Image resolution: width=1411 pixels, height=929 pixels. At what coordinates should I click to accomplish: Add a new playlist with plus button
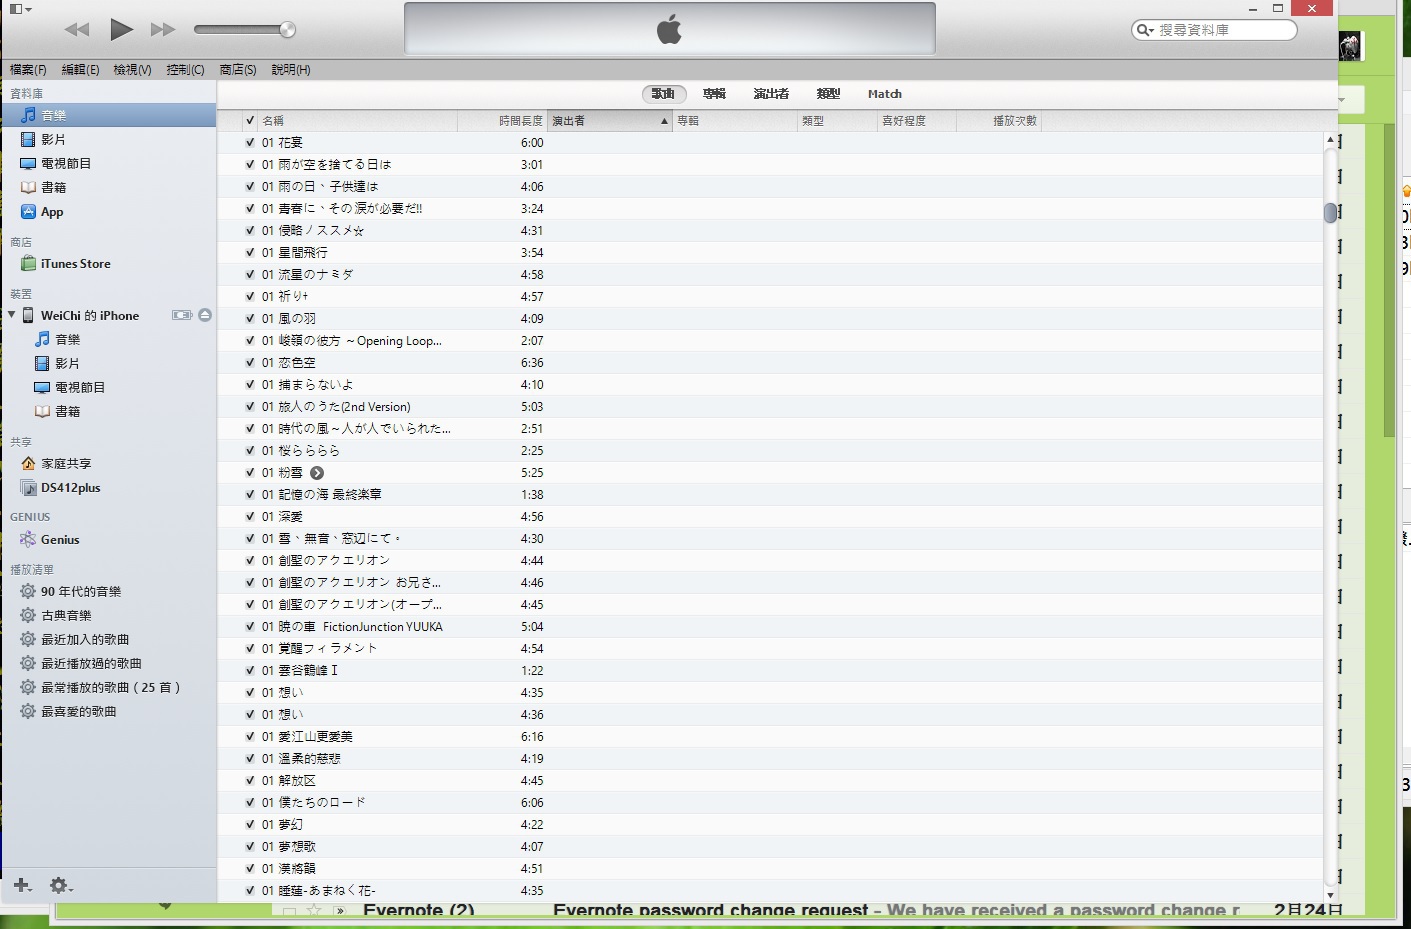(x=23, y=885)
